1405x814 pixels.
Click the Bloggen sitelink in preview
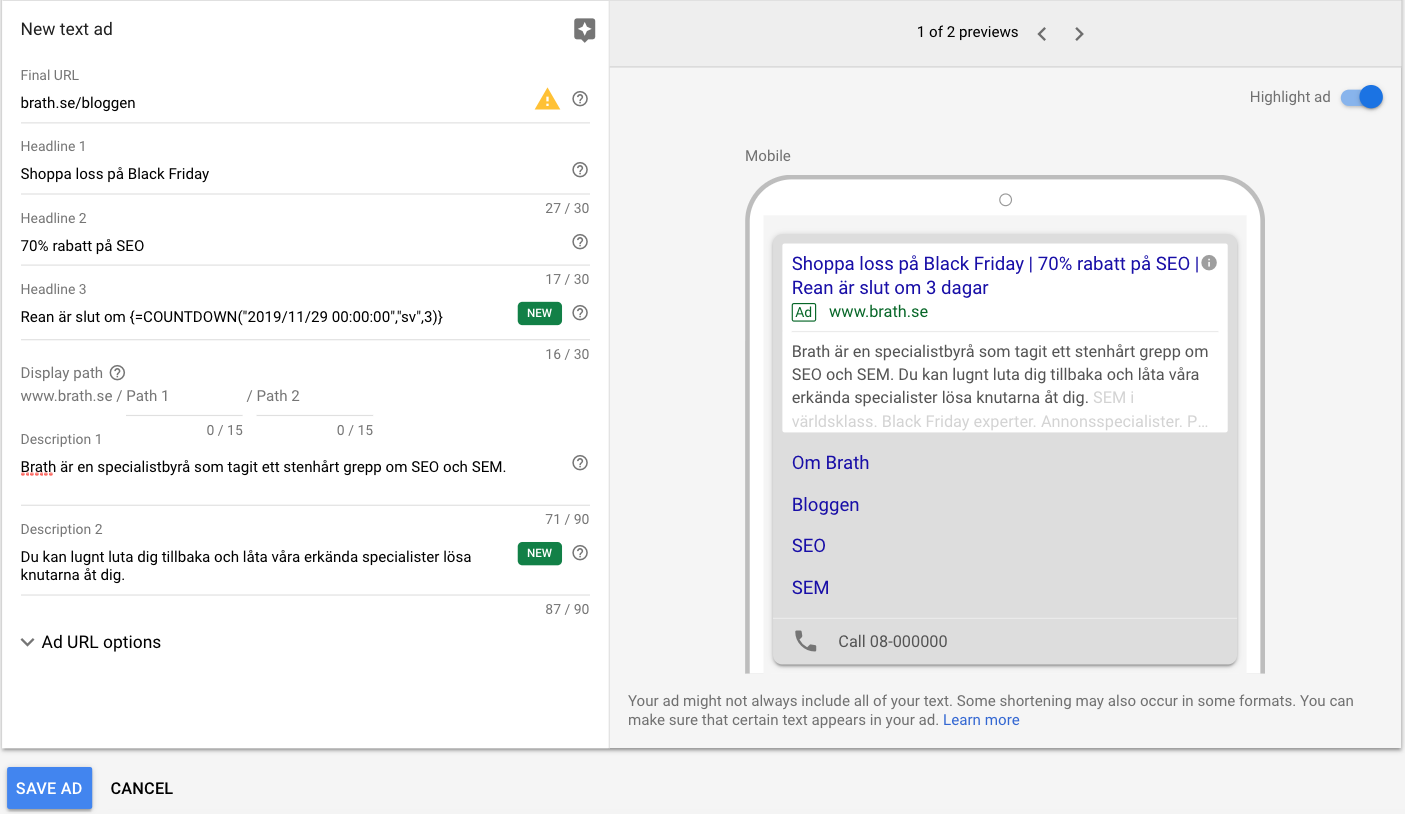[825, 505]
